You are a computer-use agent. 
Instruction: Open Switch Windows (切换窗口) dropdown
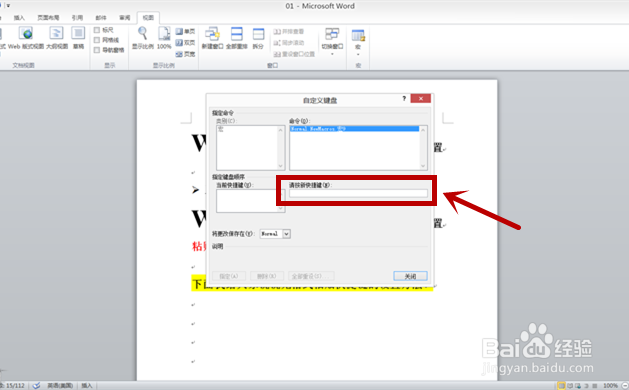click(332, 41)
